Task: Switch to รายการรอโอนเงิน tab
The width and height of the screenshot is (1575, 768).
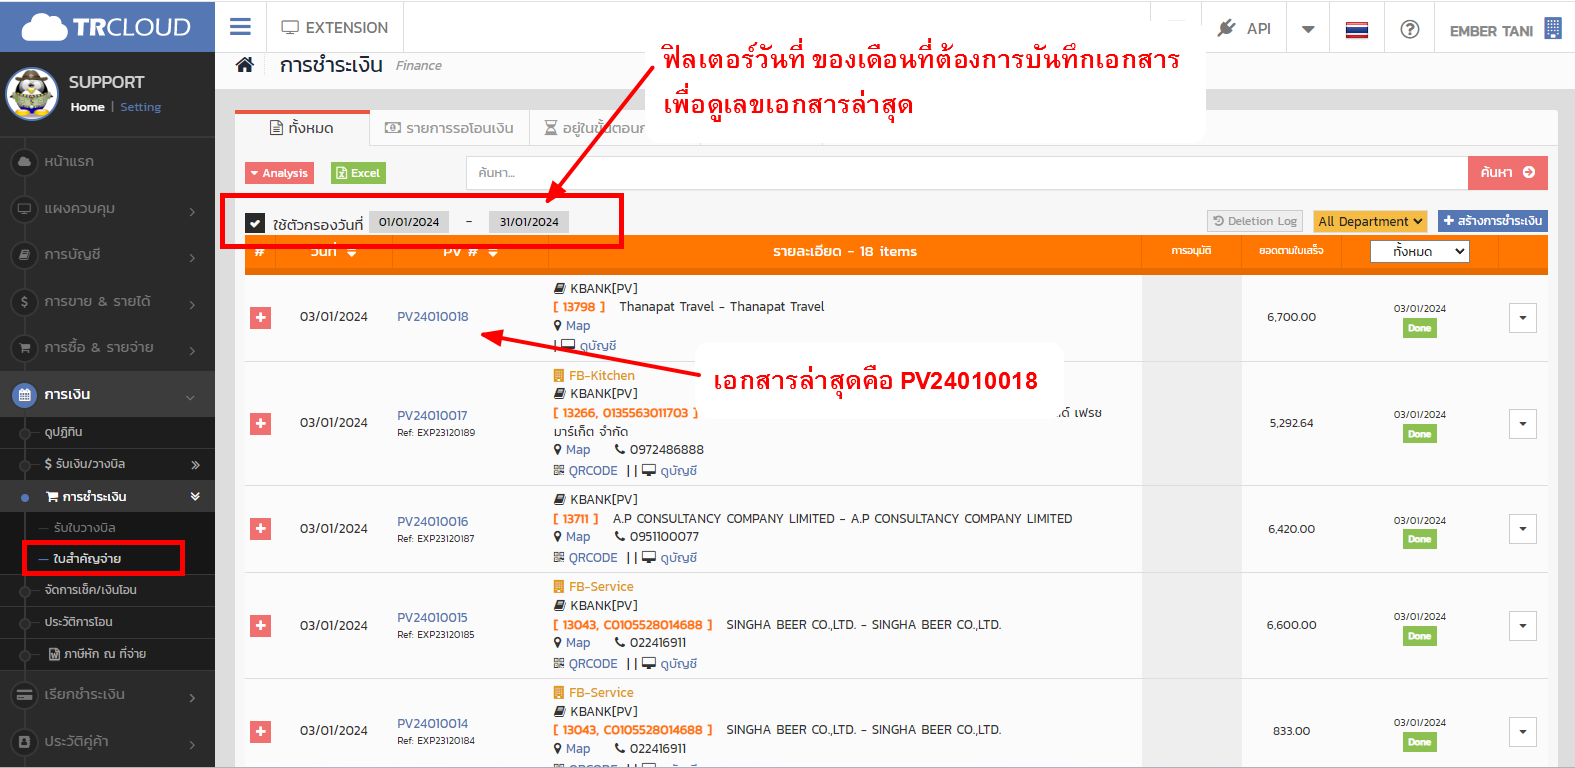Action: (x=450, y=128)
